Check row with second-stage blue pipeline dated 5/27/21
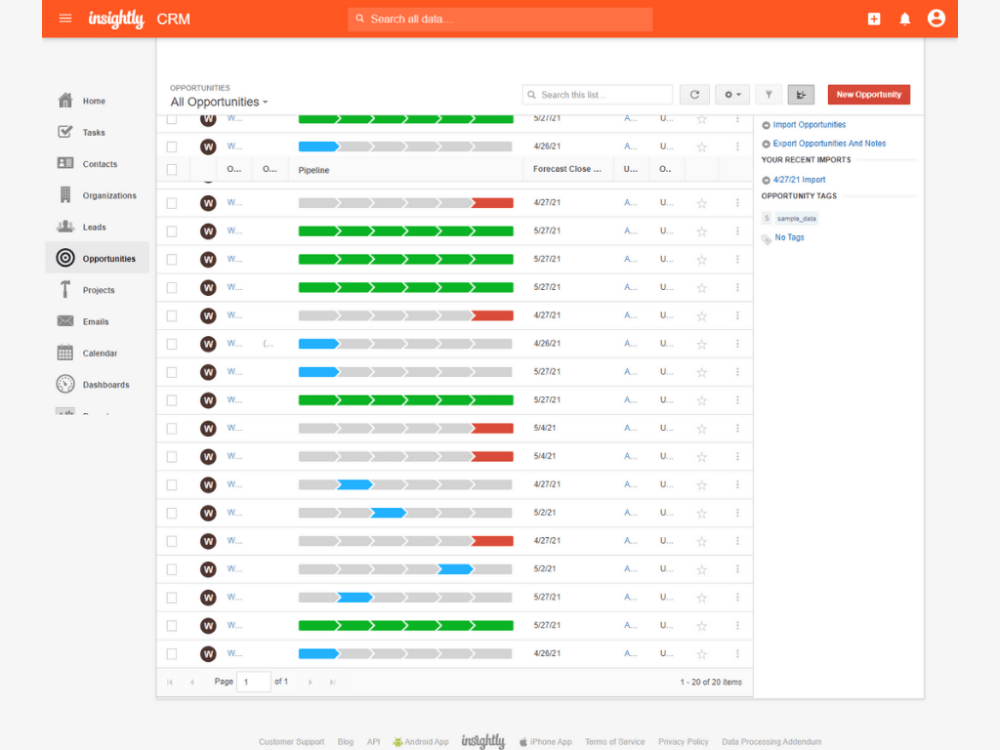This screenshot has width=1000, height=750. (172, 598)
